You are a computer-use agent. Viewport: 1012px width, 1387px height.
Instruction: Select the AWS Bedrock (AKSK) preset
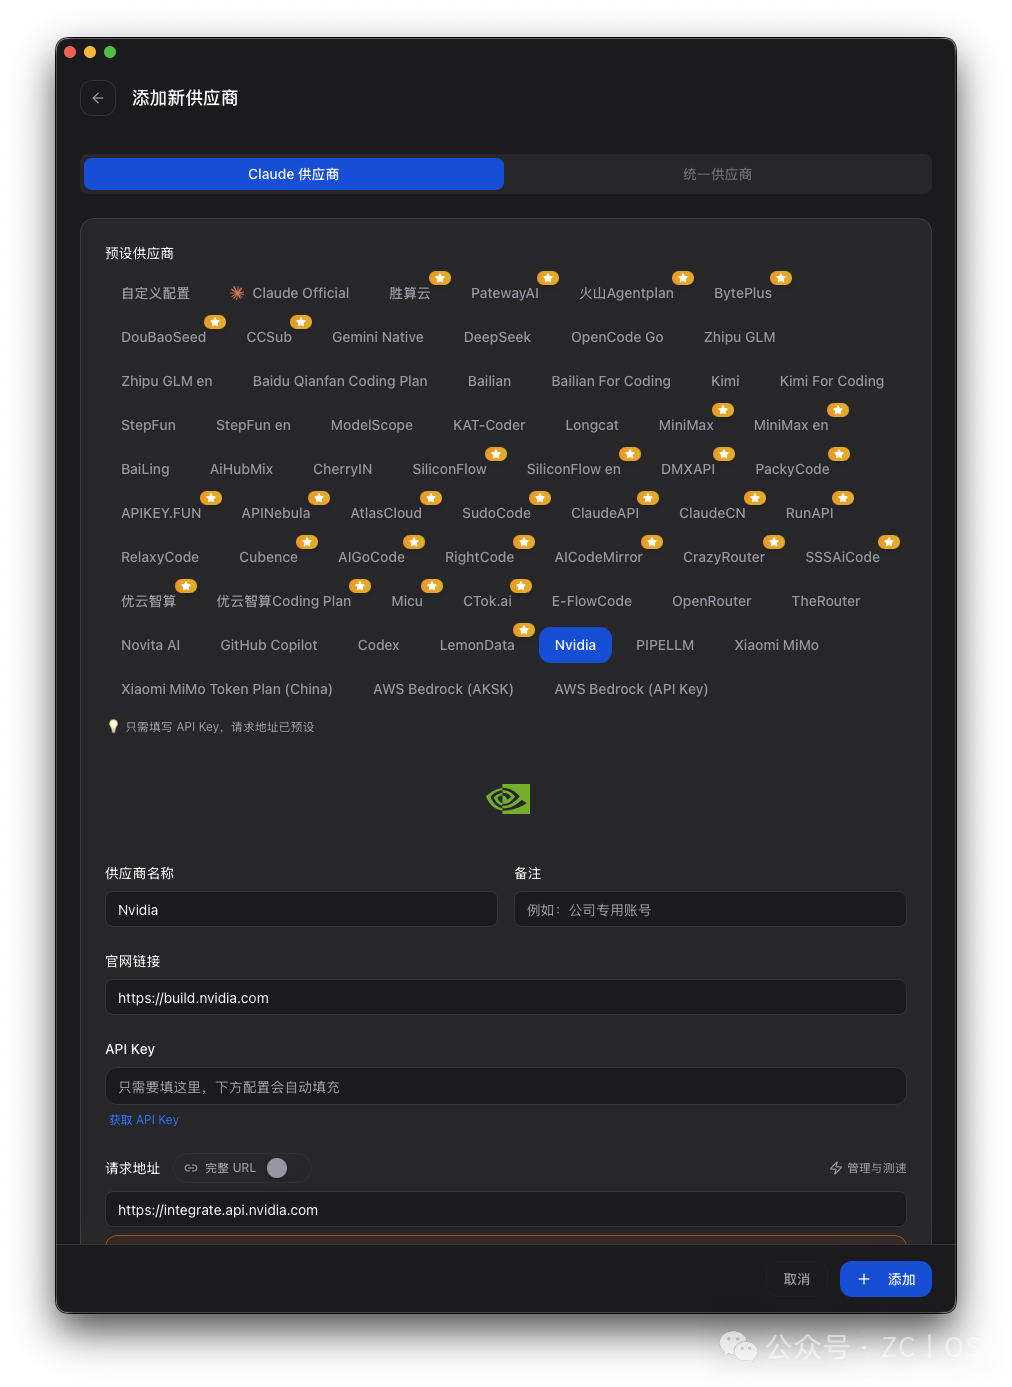(x=443, y=689)
